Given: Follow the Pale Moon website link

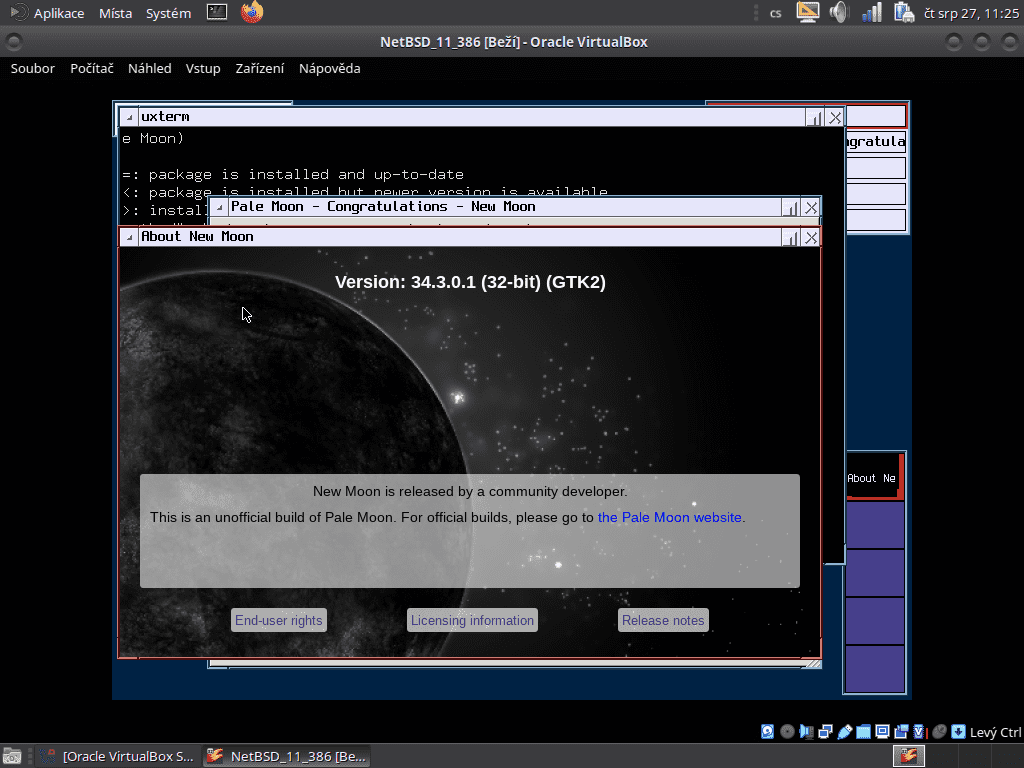Looking at the screenshot, I should click(x=669, y=517).
